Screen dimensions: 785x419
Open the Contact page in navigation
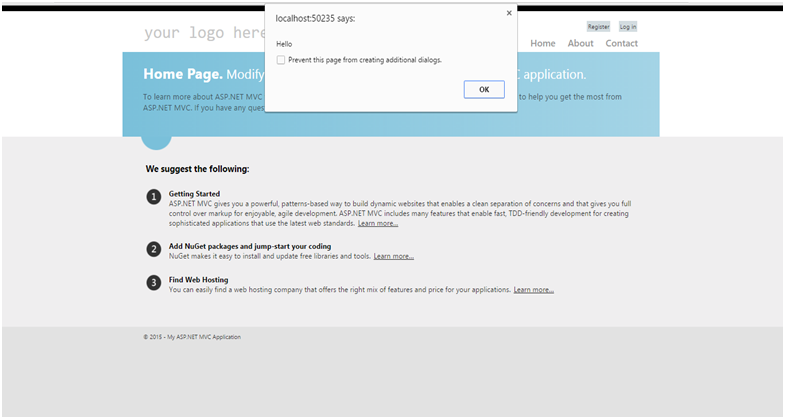(621, 44)
